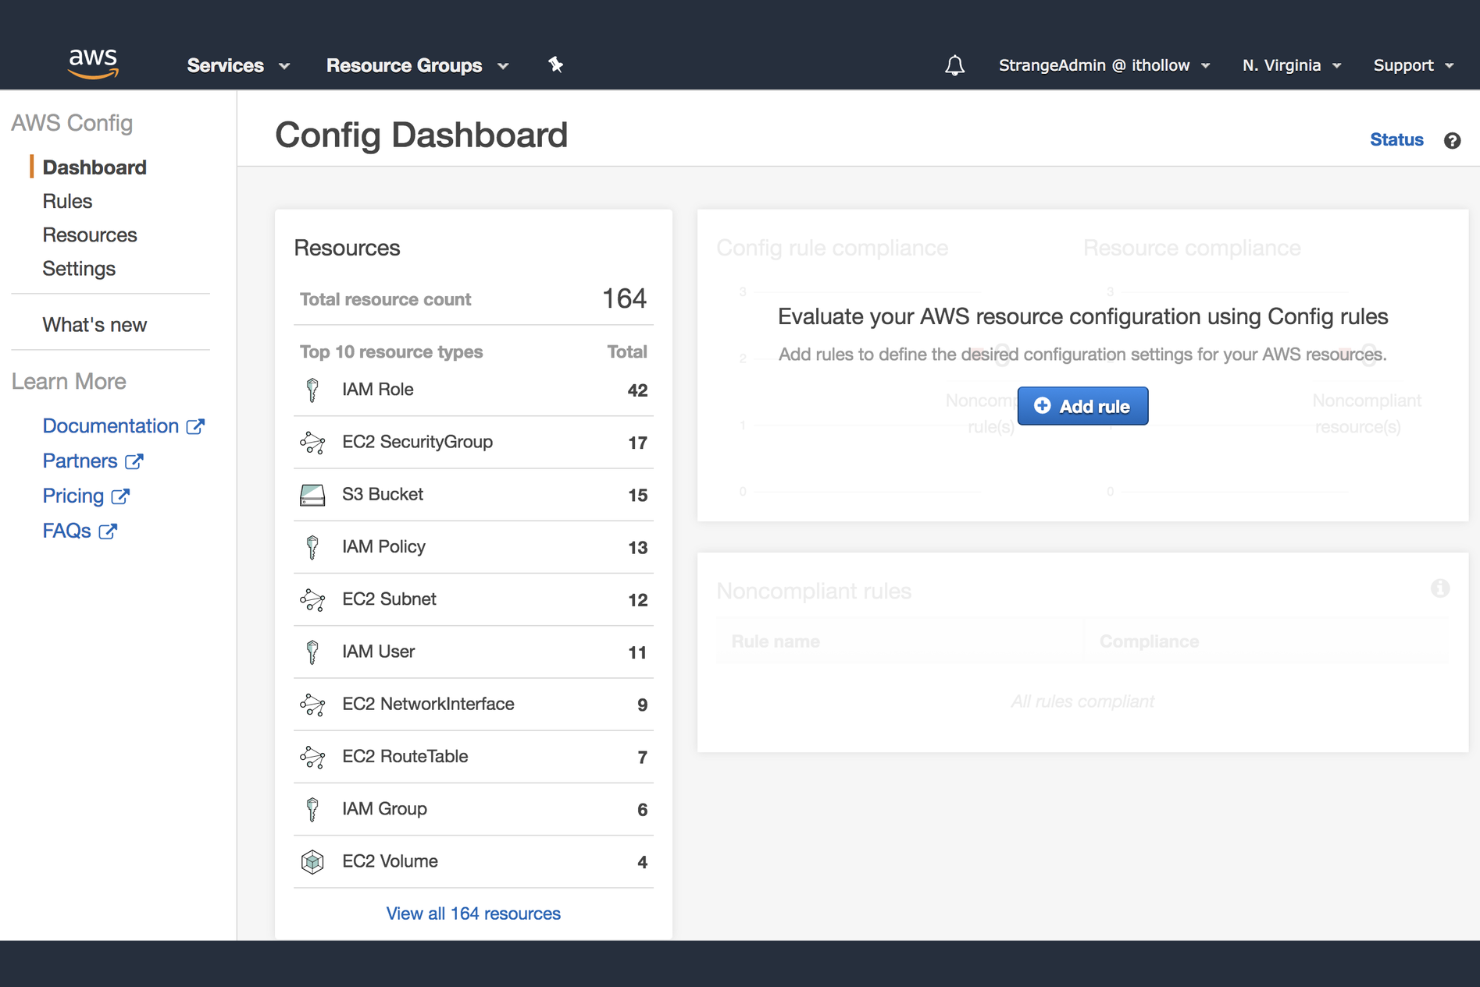Click the EC2 Volume cube icon
Screen dimensions: 1480x987
coord(313,861)
